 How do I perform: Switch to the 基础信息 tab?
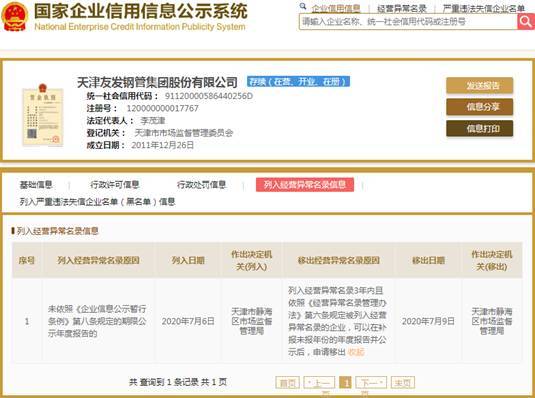tap(36, 185)
